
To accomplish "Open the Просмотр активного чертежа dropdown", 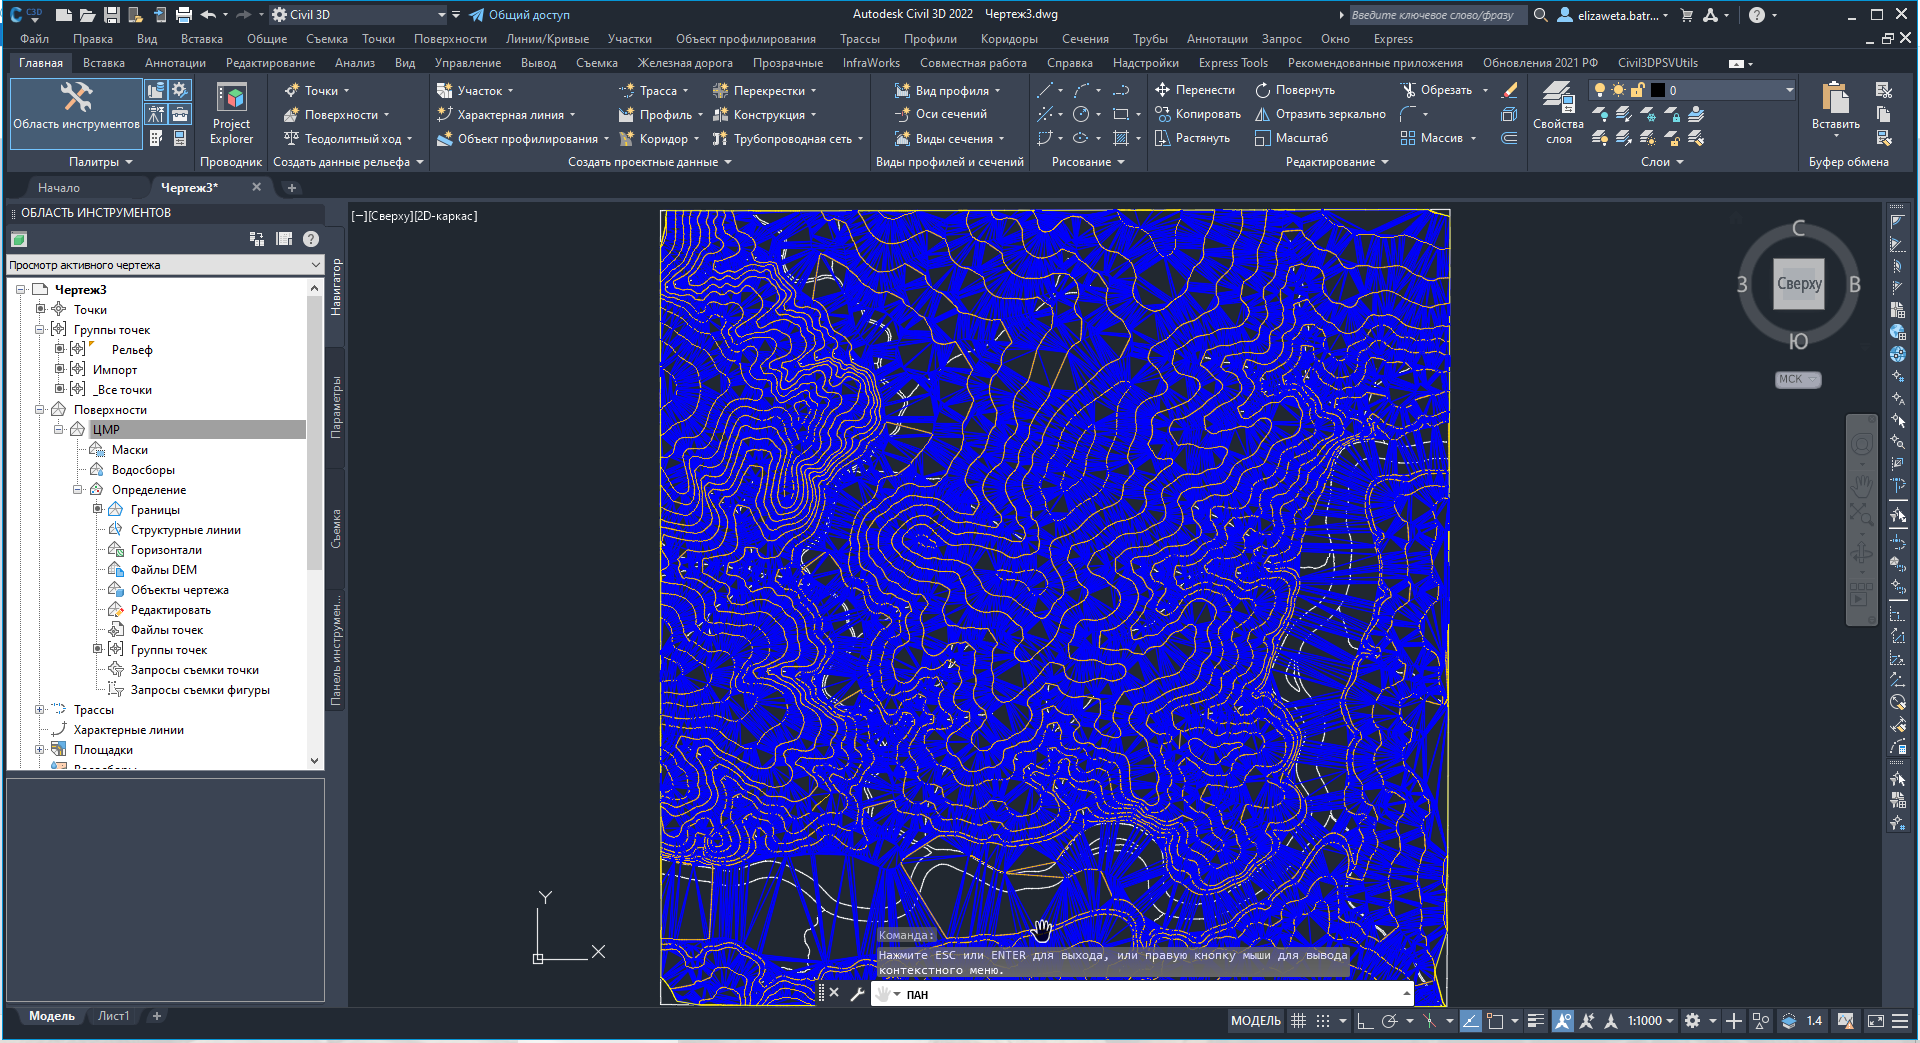I will point(165,265).
